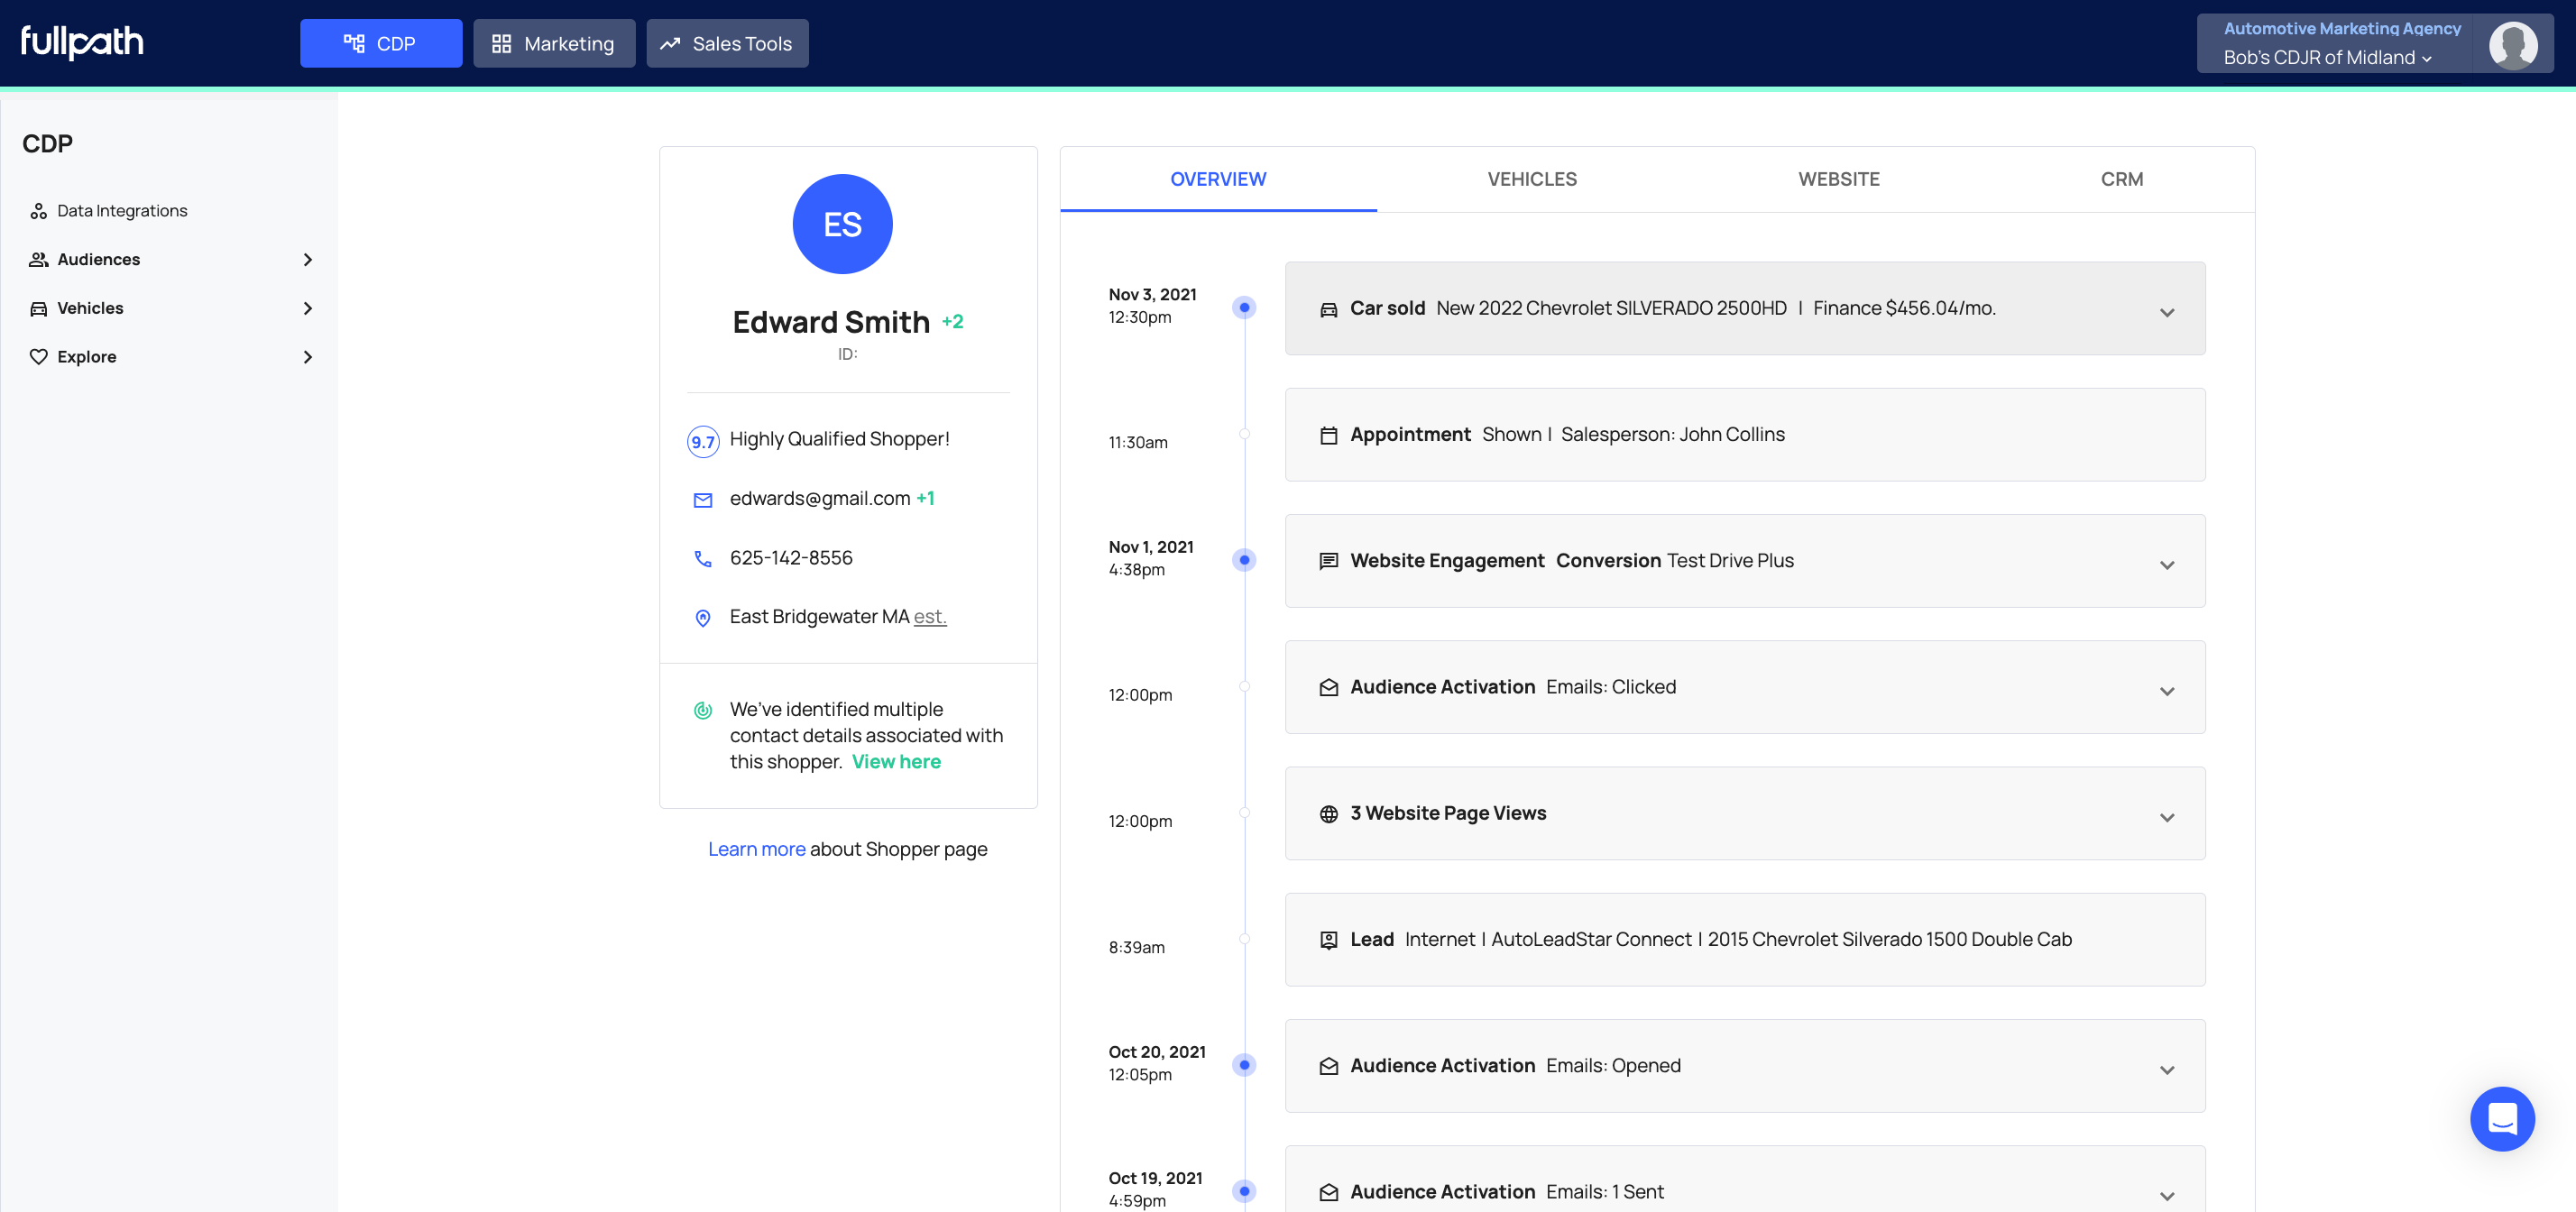This screenshot has width=2576, height=1212.
Task: Click the Learn more link
Action: (x=756, y=849)
